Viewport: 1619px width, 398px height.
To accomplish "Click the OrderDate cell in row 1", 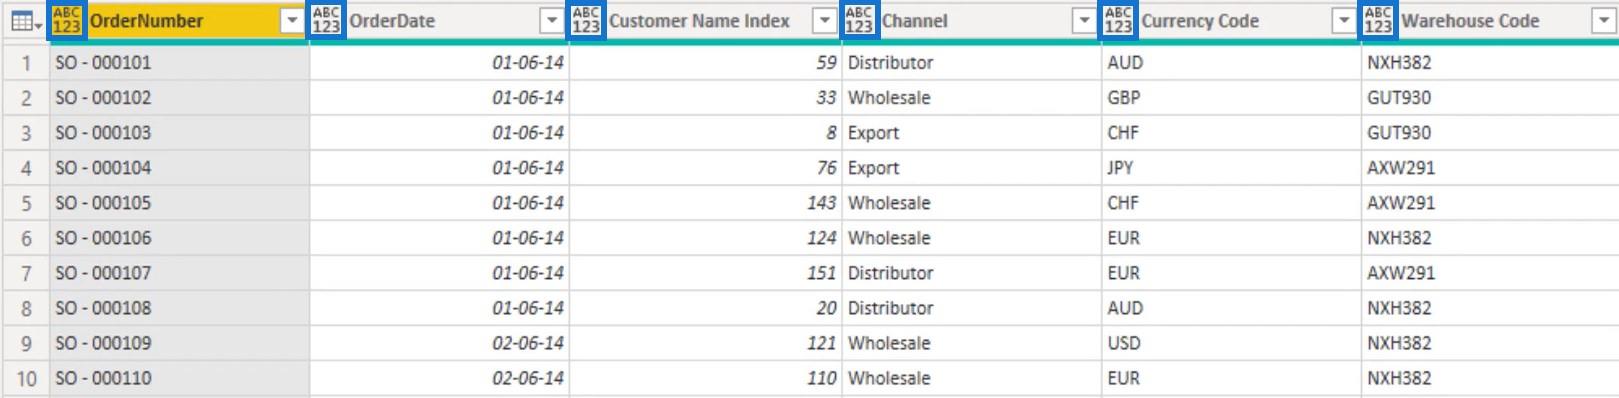I will (439, 62).
